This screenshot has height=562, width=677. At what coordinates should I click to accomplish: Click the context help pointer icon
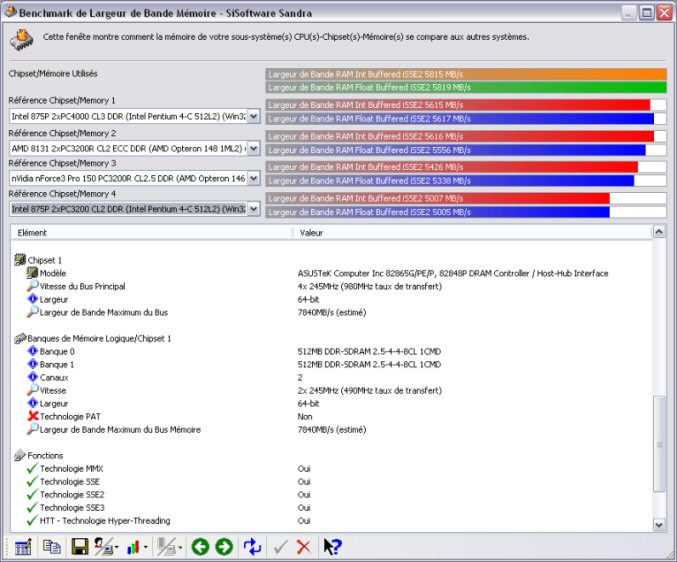pos(332,547)
